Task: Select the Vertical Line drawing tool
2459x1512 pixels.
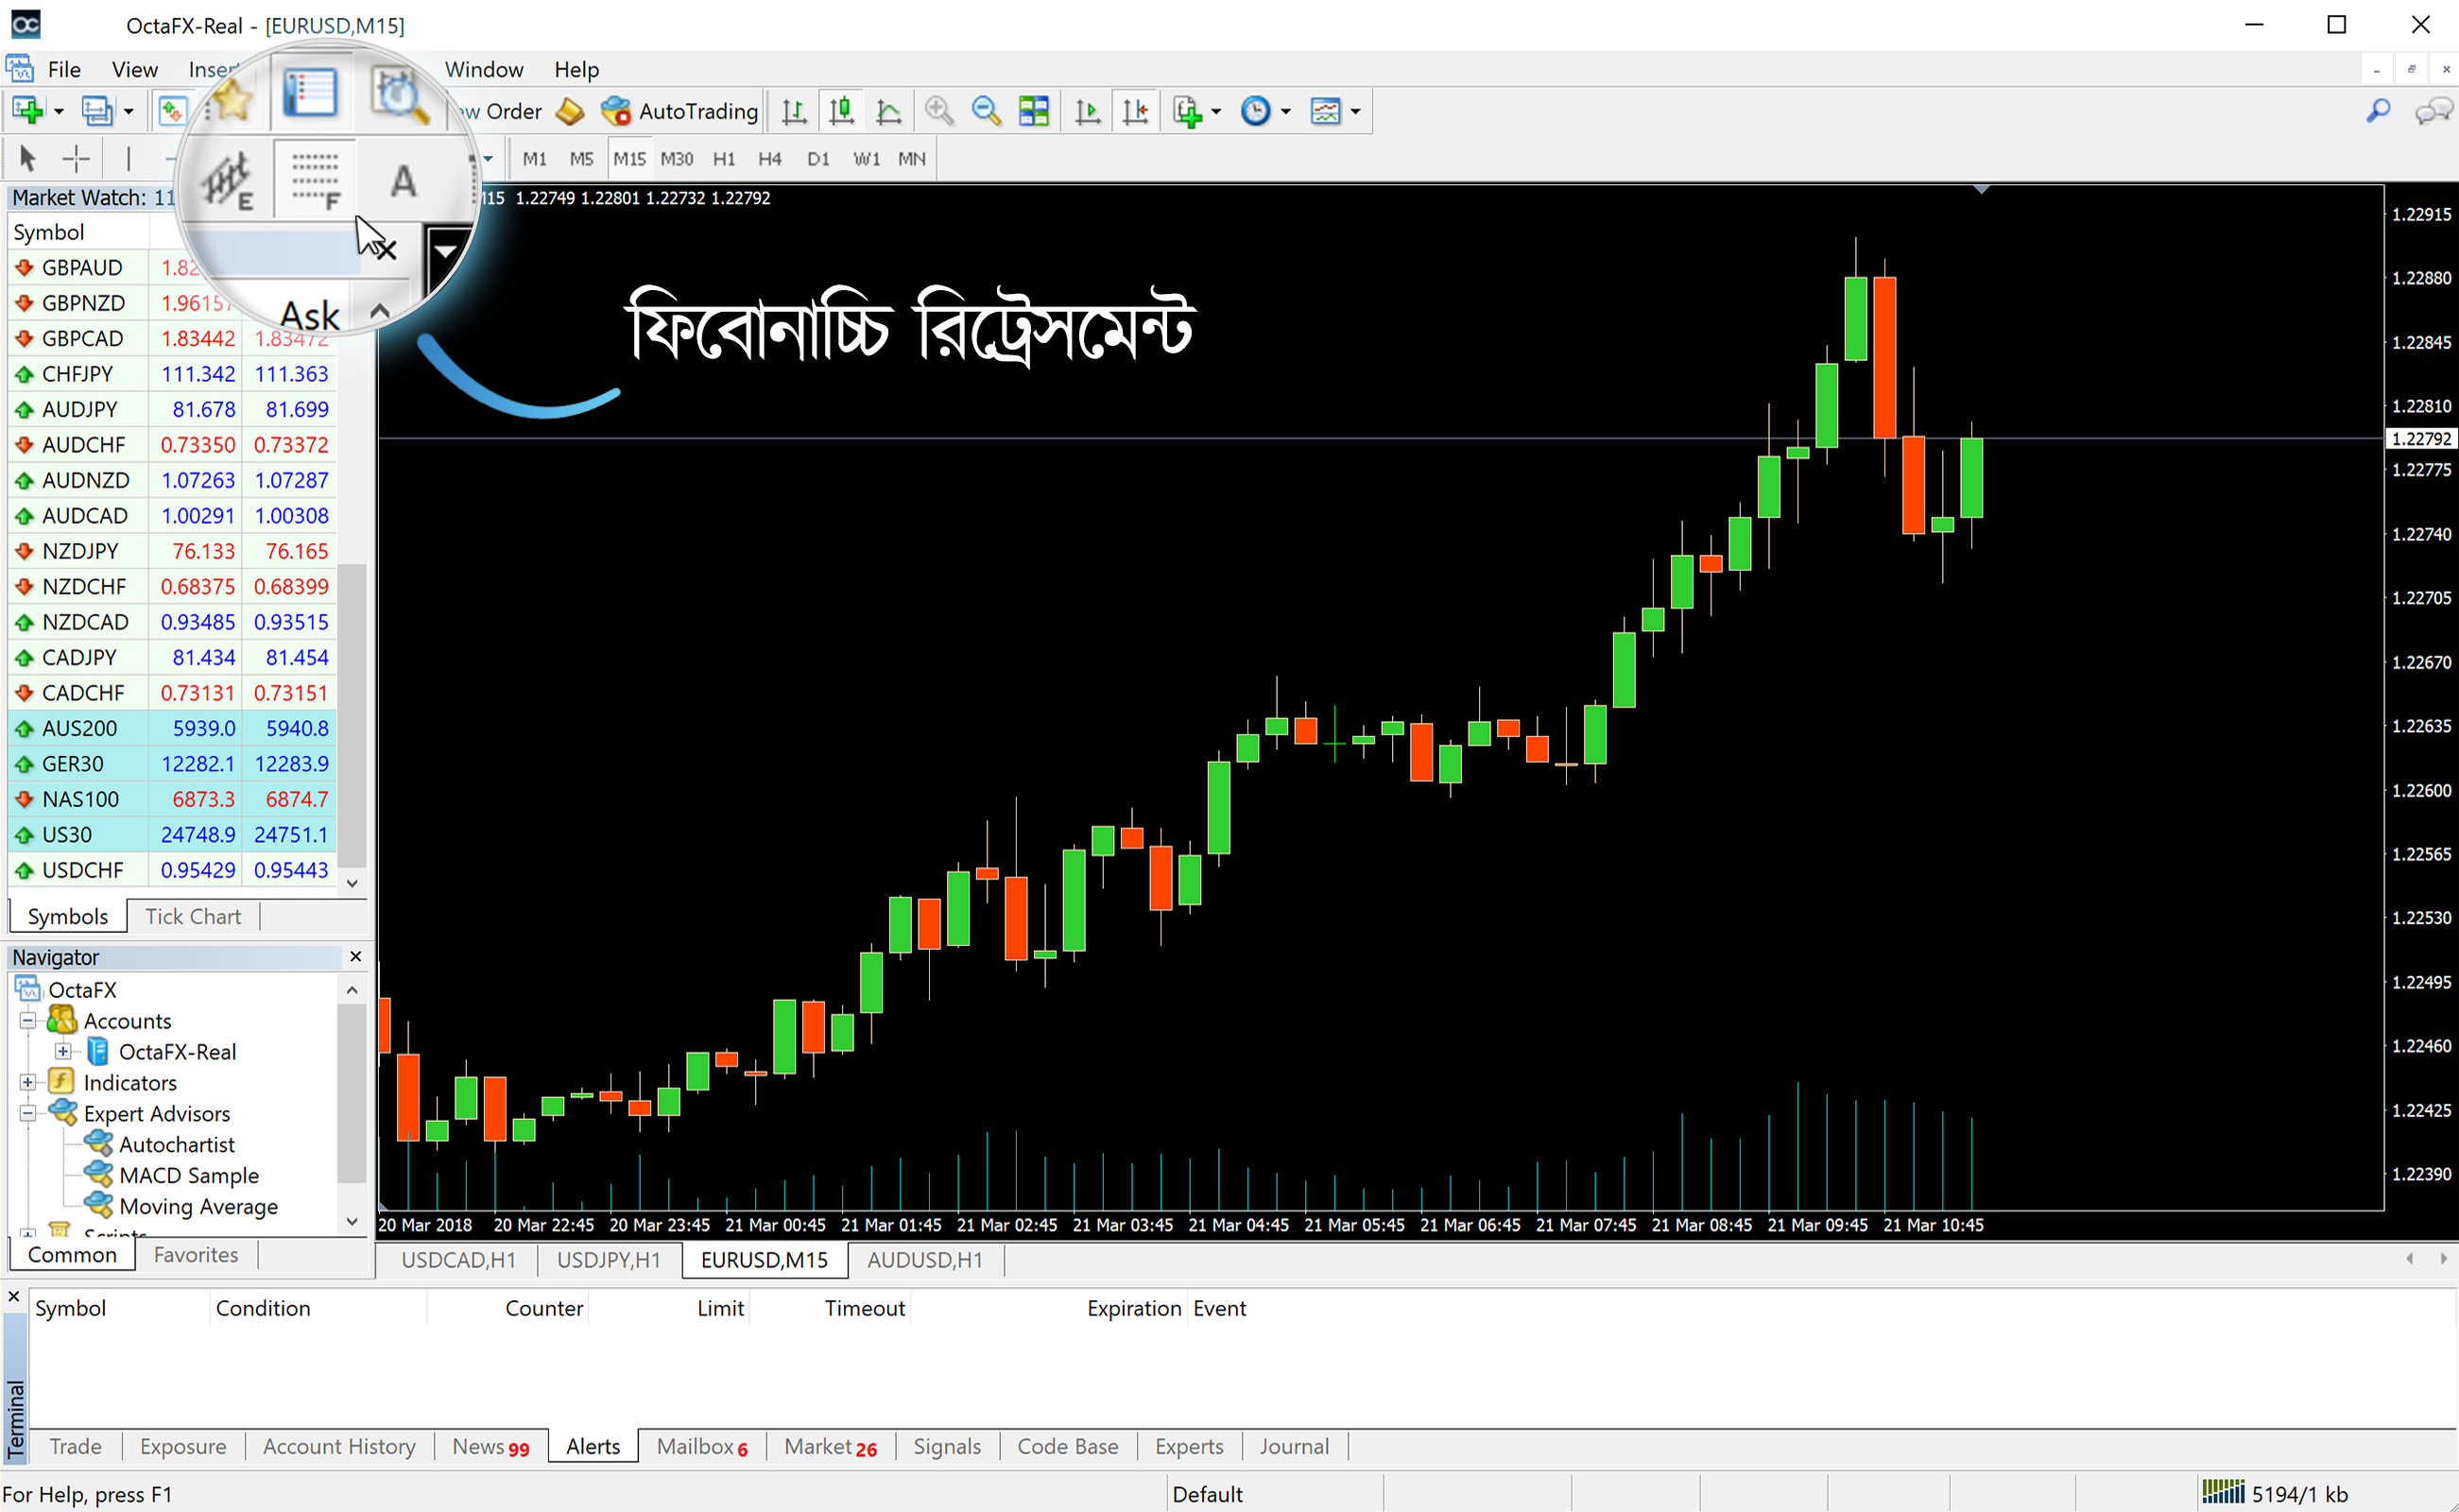Action: click(128, 158)
